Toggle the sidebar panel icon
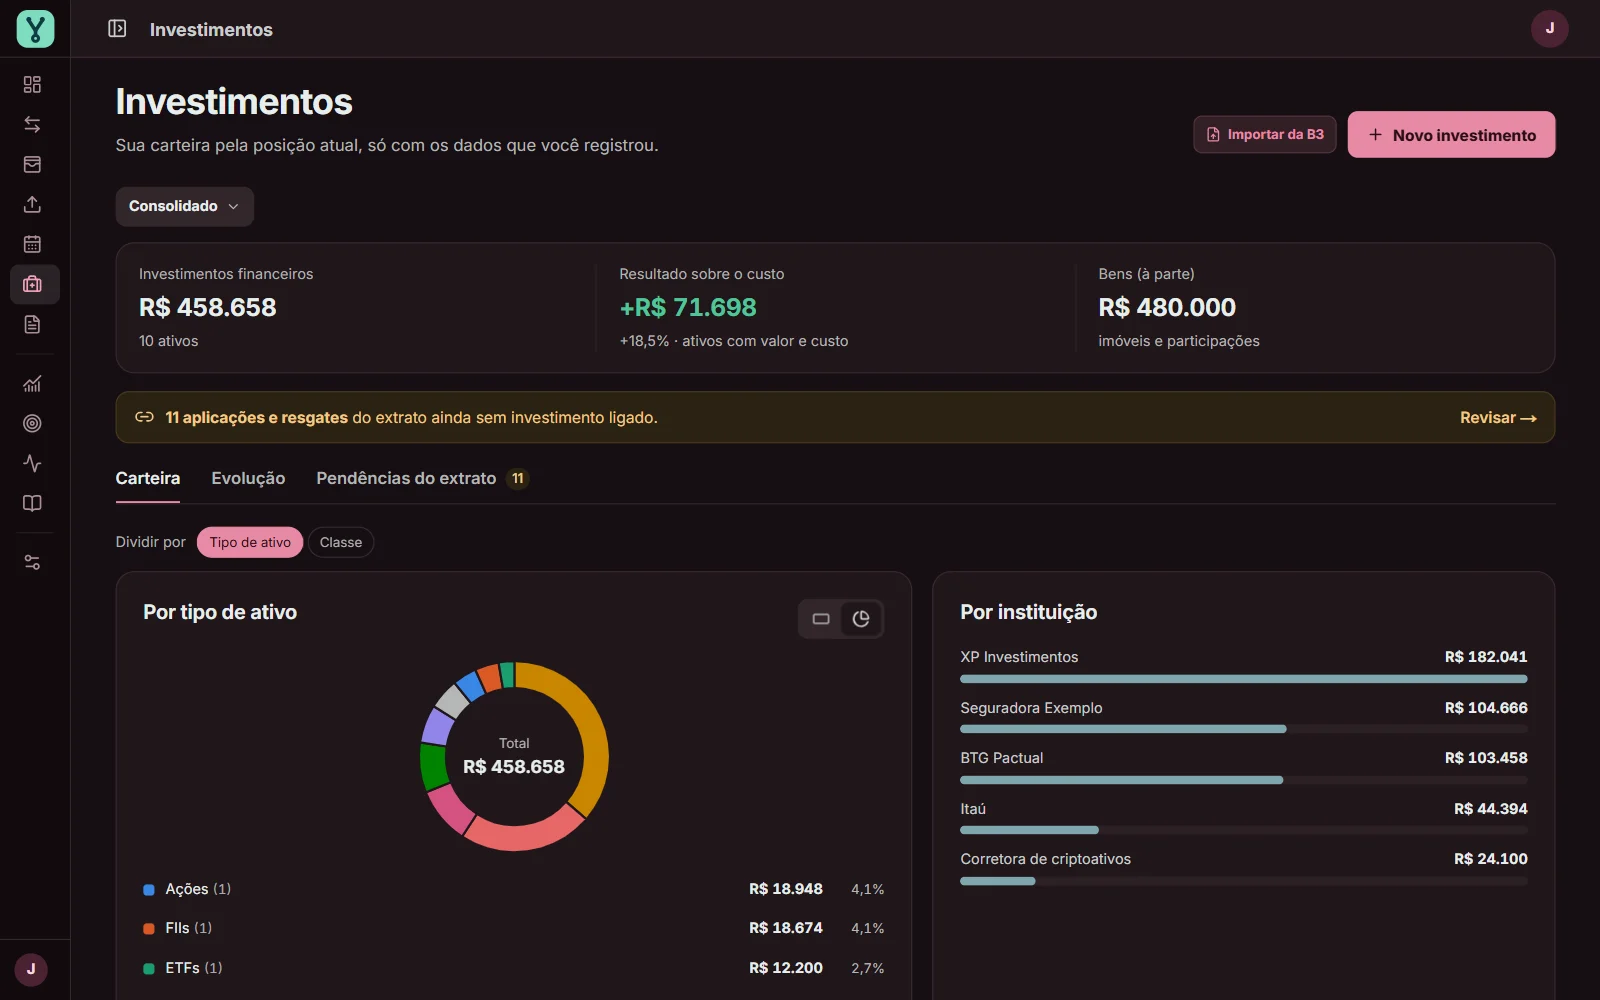1600x1000 pixels. (117, 29)
